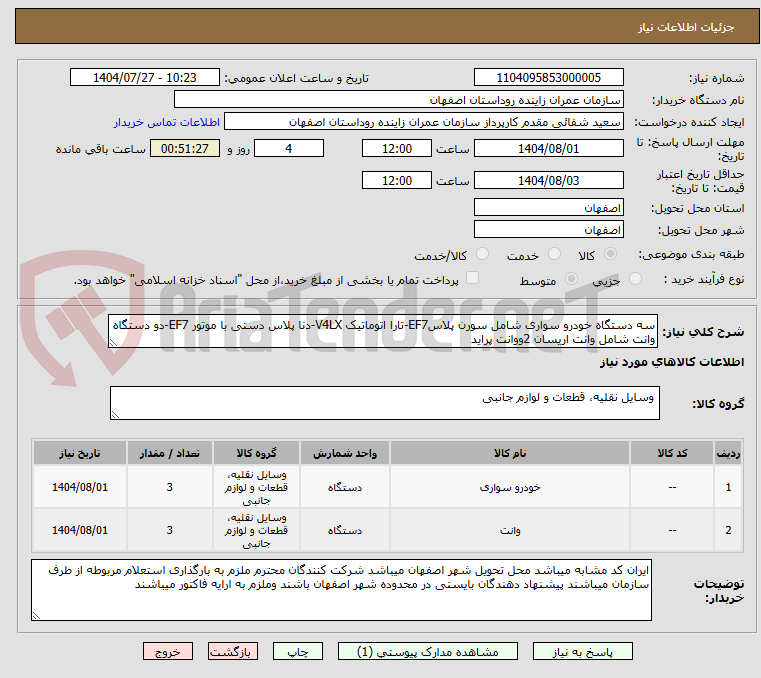761x678 pixels.
Task: Select the جزیی purchase type radio
Action: tap(635, 279)
